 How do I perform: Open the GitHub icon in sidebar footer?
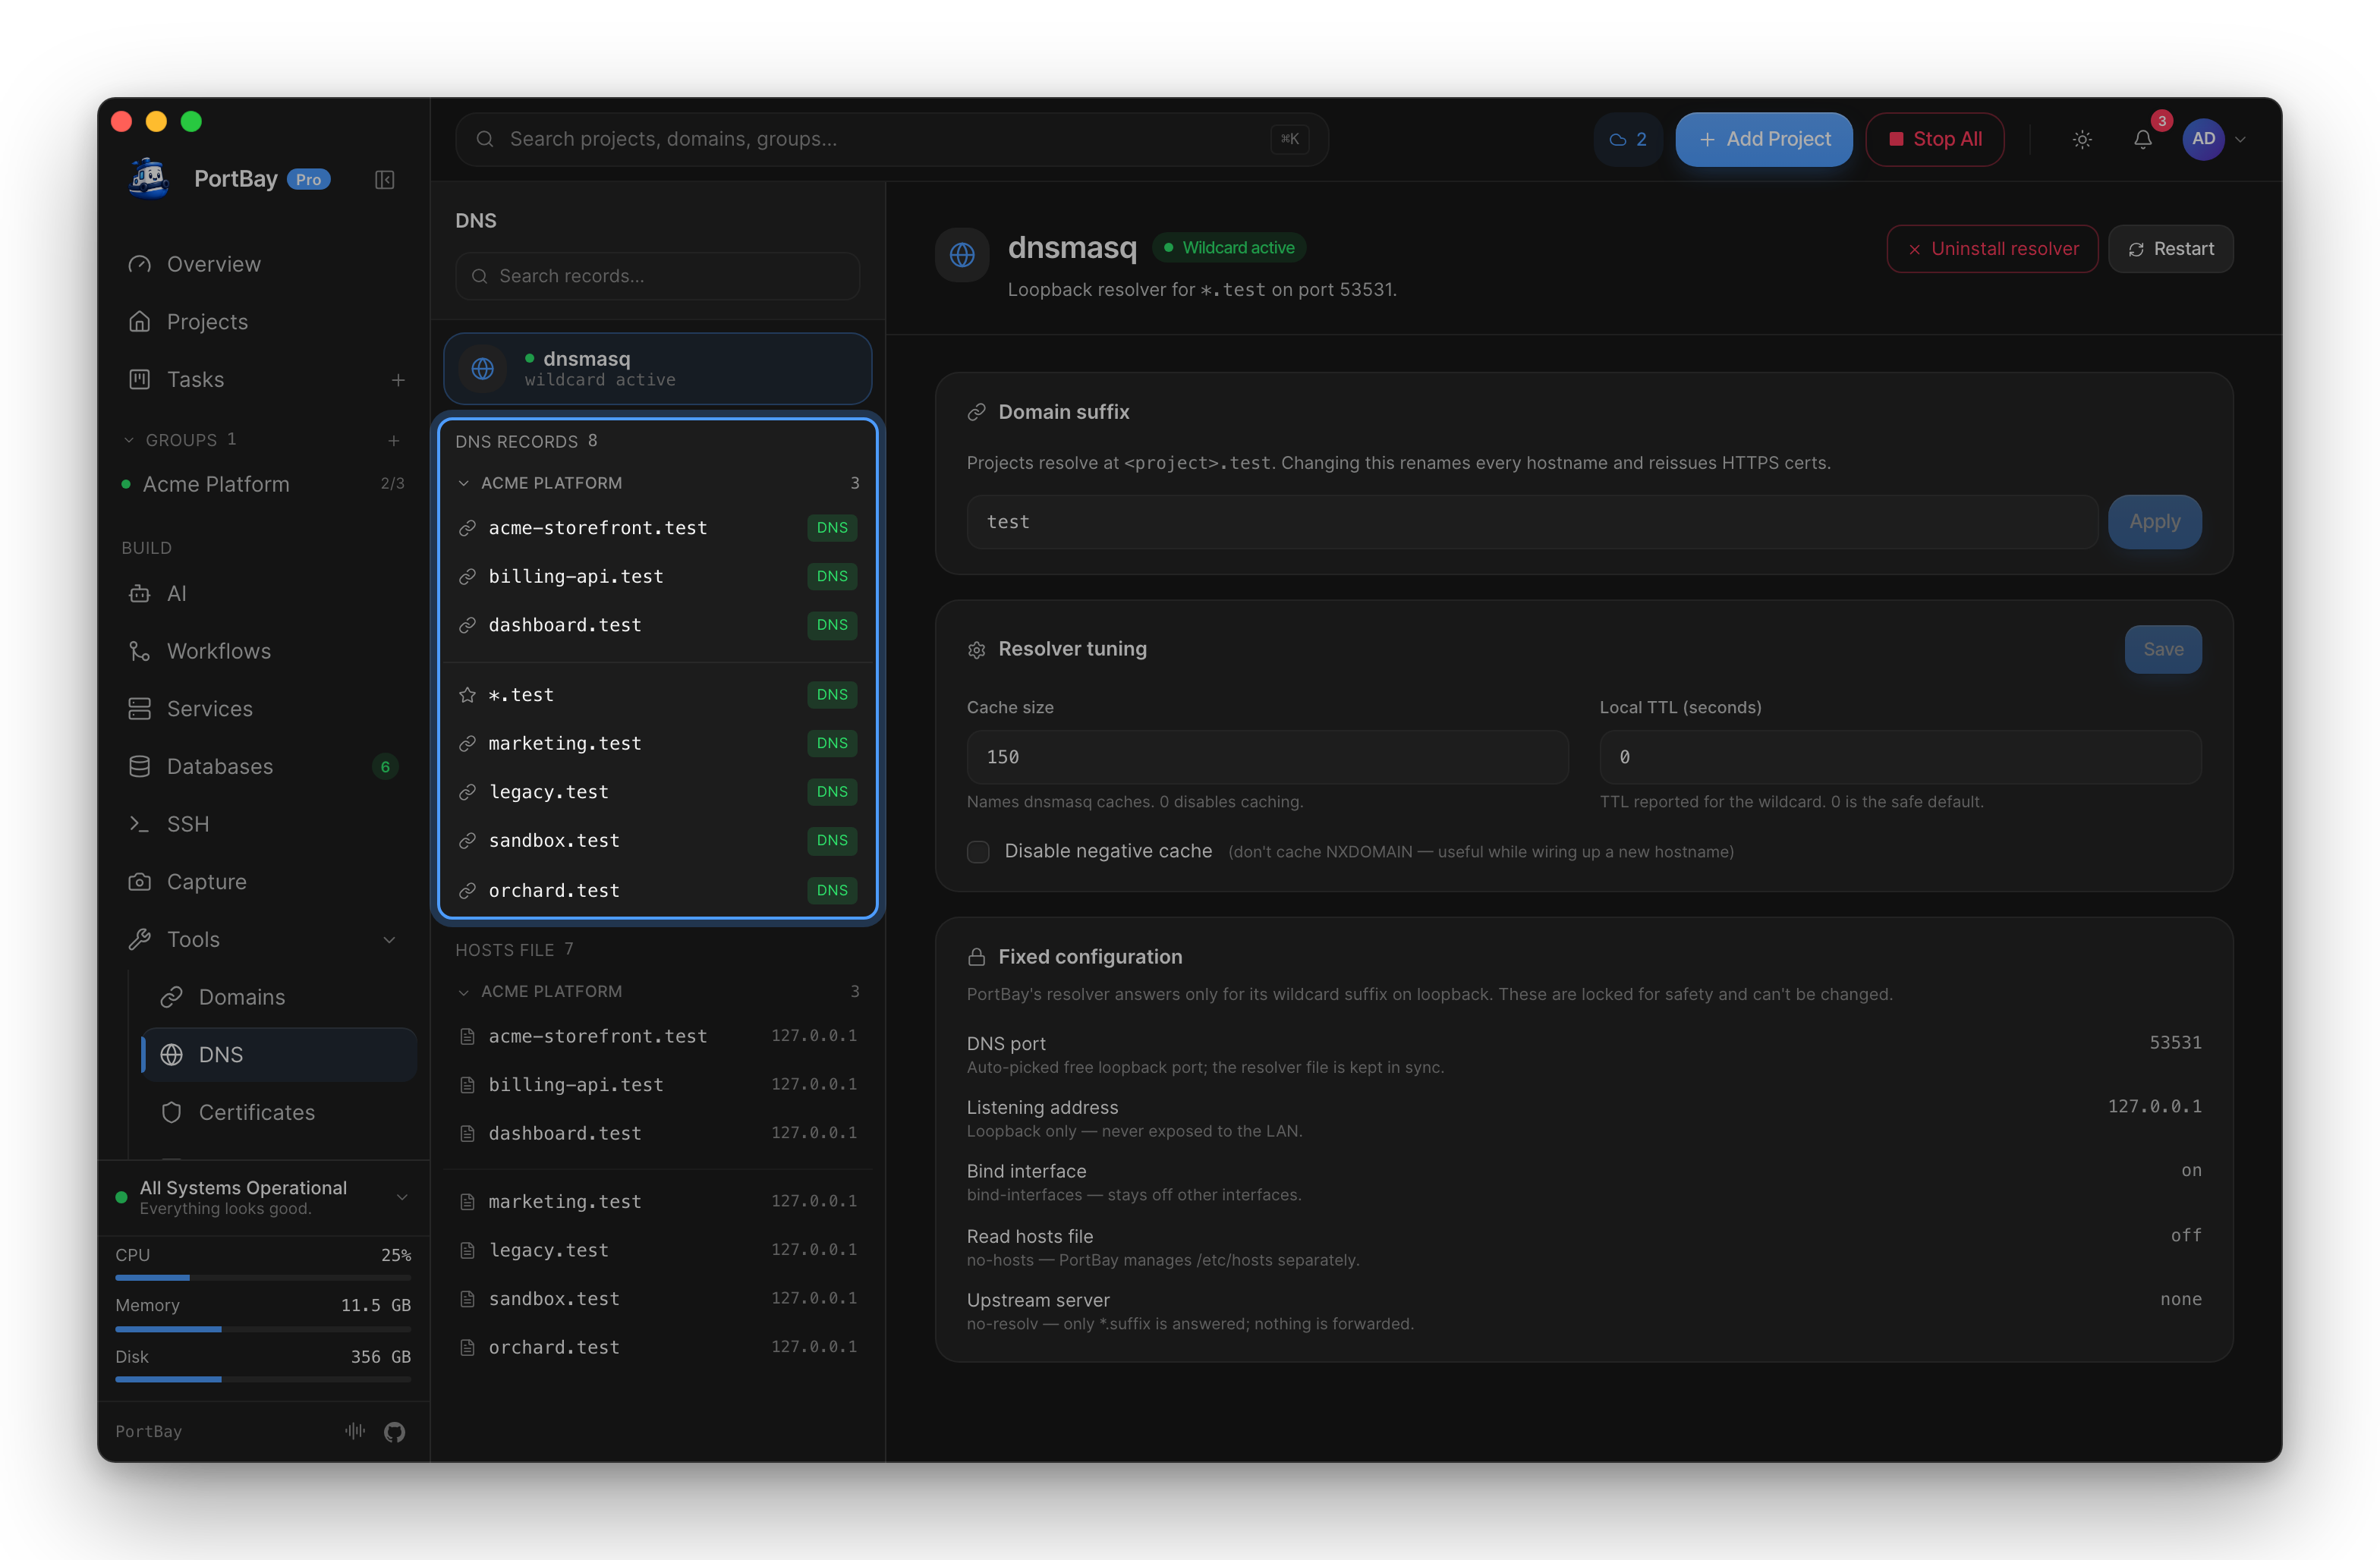pyautogui.click(x=395, y=1432)
